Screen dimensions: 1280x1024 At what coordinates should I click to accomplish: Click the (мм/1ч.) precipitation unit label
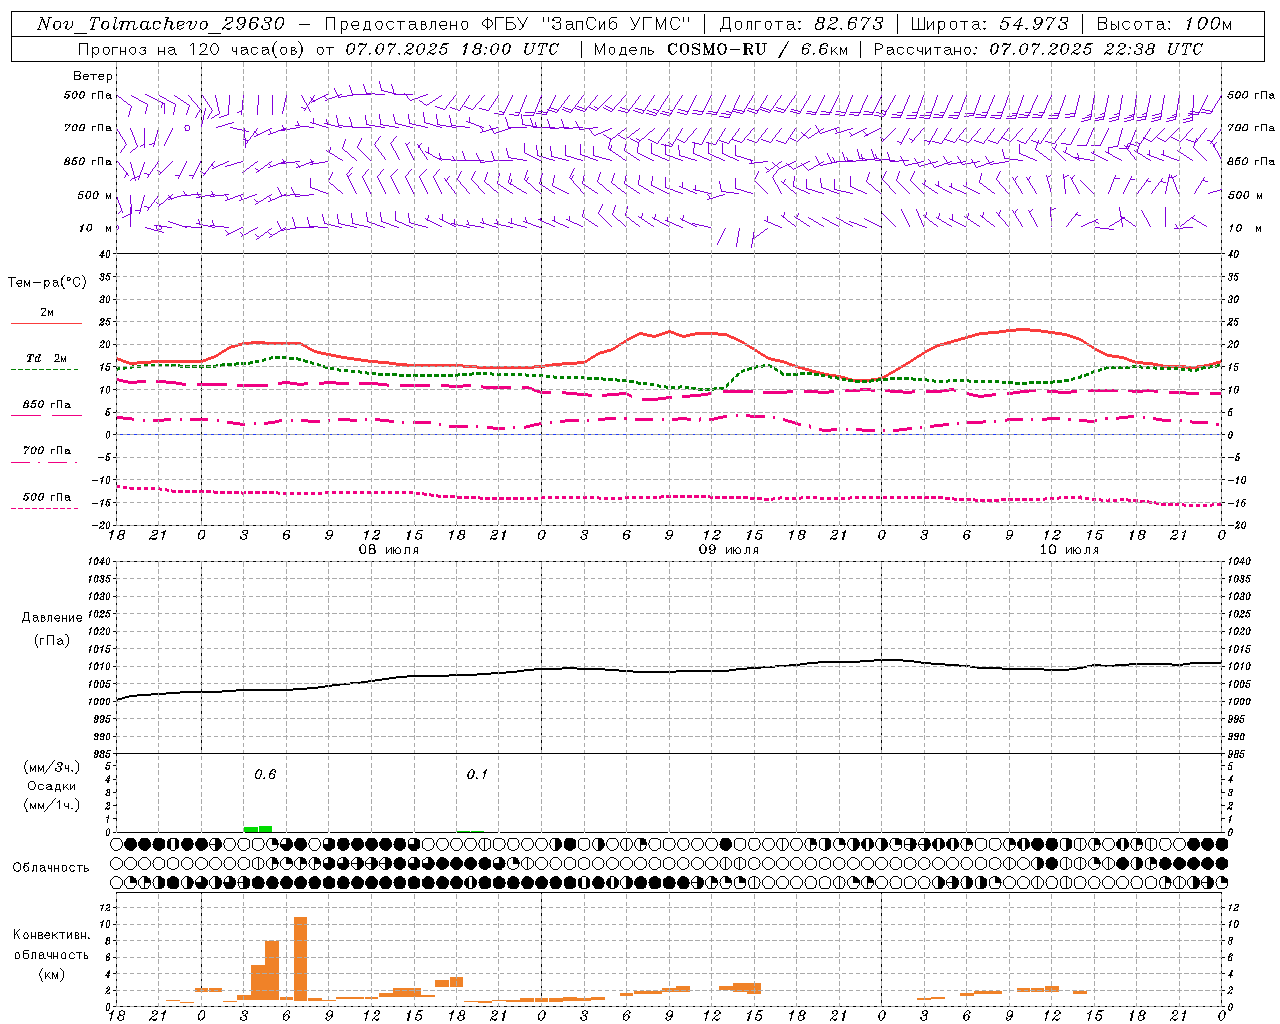[51, 805]
